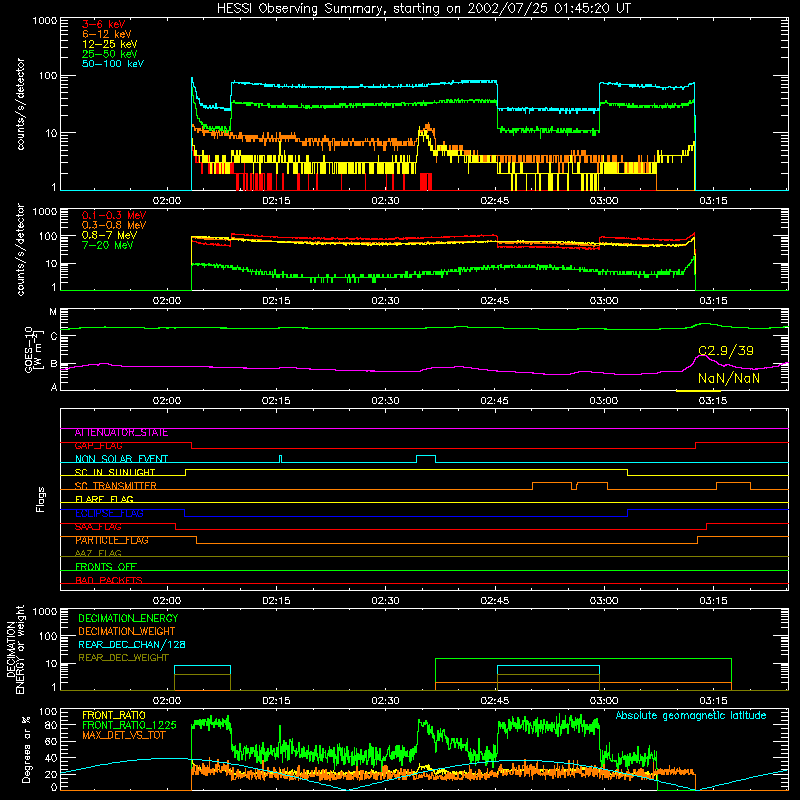Click the HESSI Observing Summary title text
The image size is (800, 800).
423,8
